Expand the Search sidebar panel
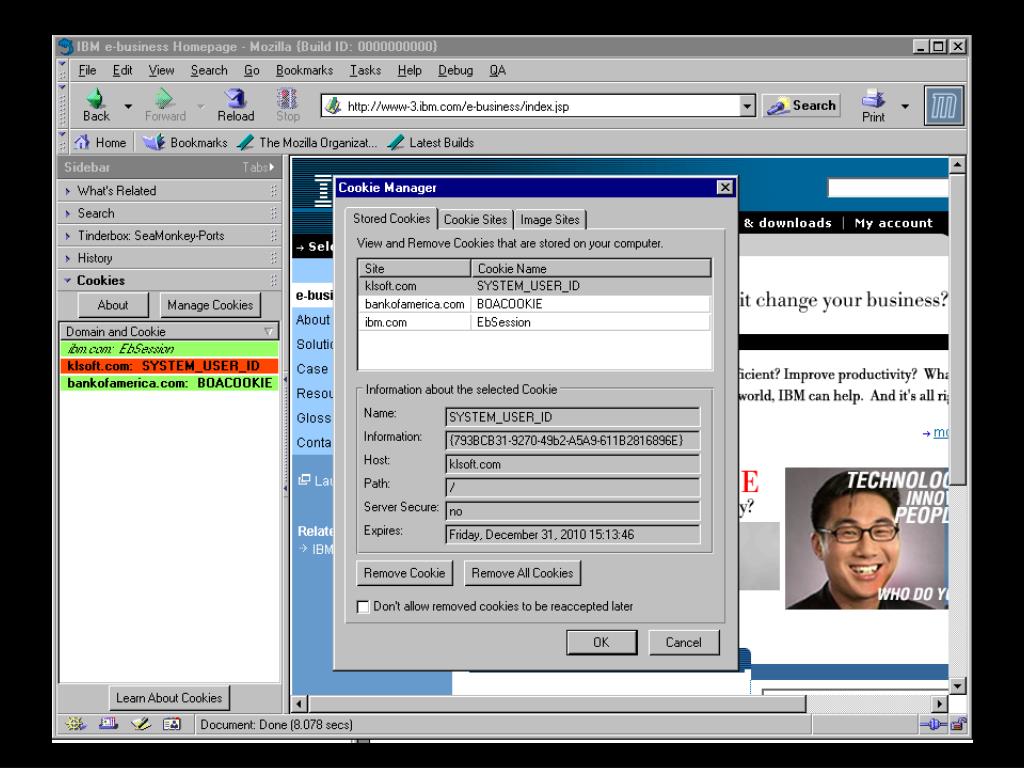The height and width of the screenshot is (768, 1024). [x=170, y=213]
